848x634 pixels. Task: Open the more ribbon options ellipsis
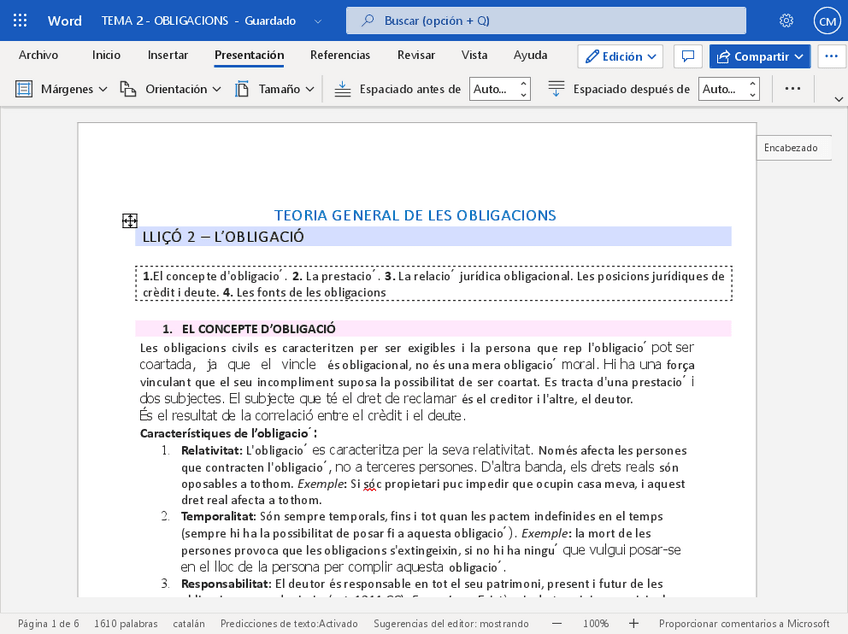tap(793, 89)
